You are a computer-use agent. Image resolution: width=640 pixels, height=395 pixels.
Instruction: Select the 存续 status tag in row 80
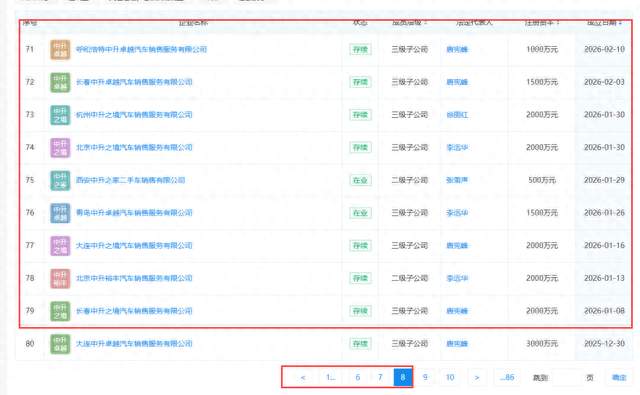click(360, 344)
